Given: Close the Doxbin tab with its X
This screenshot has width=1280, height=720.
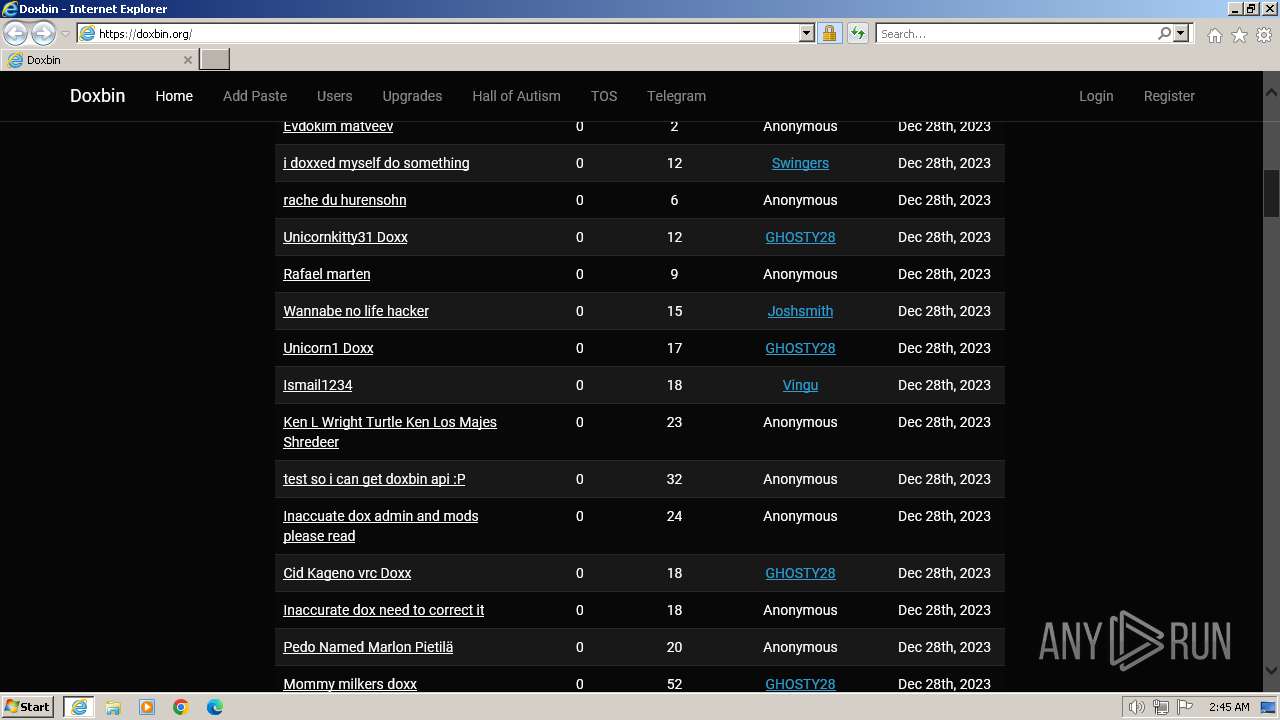Looking at the screenshot, I should [x=187, y=60].
